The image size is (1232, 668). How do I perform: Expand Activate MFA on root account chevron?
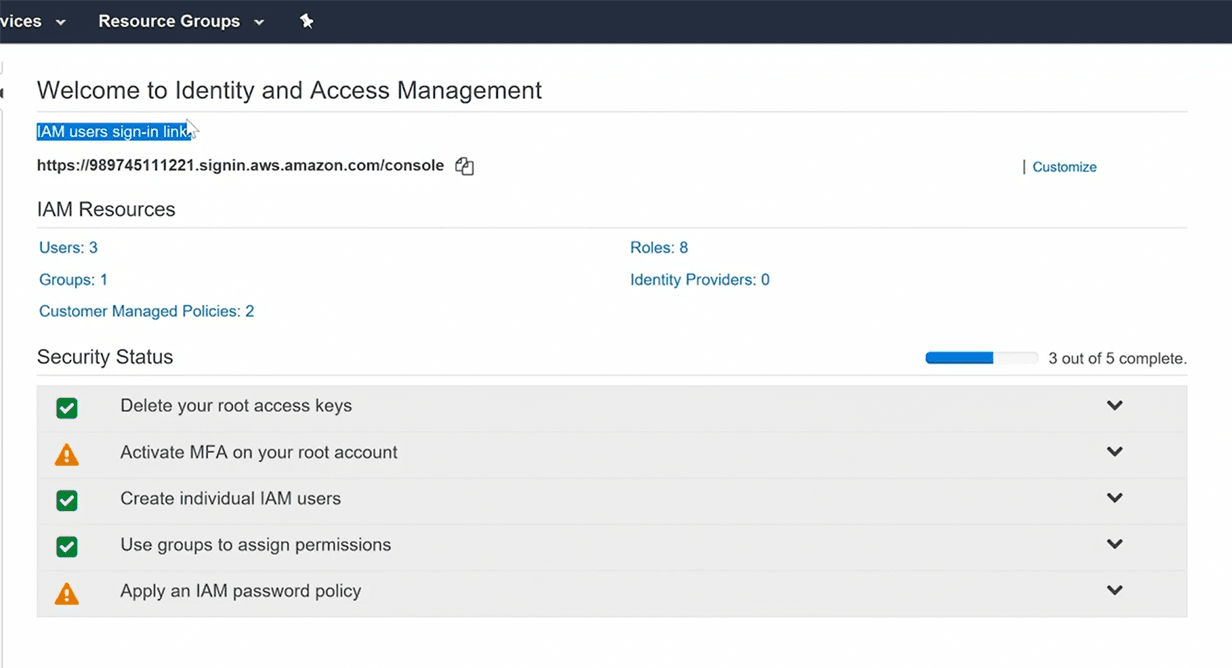click(x=1114, y=452)
